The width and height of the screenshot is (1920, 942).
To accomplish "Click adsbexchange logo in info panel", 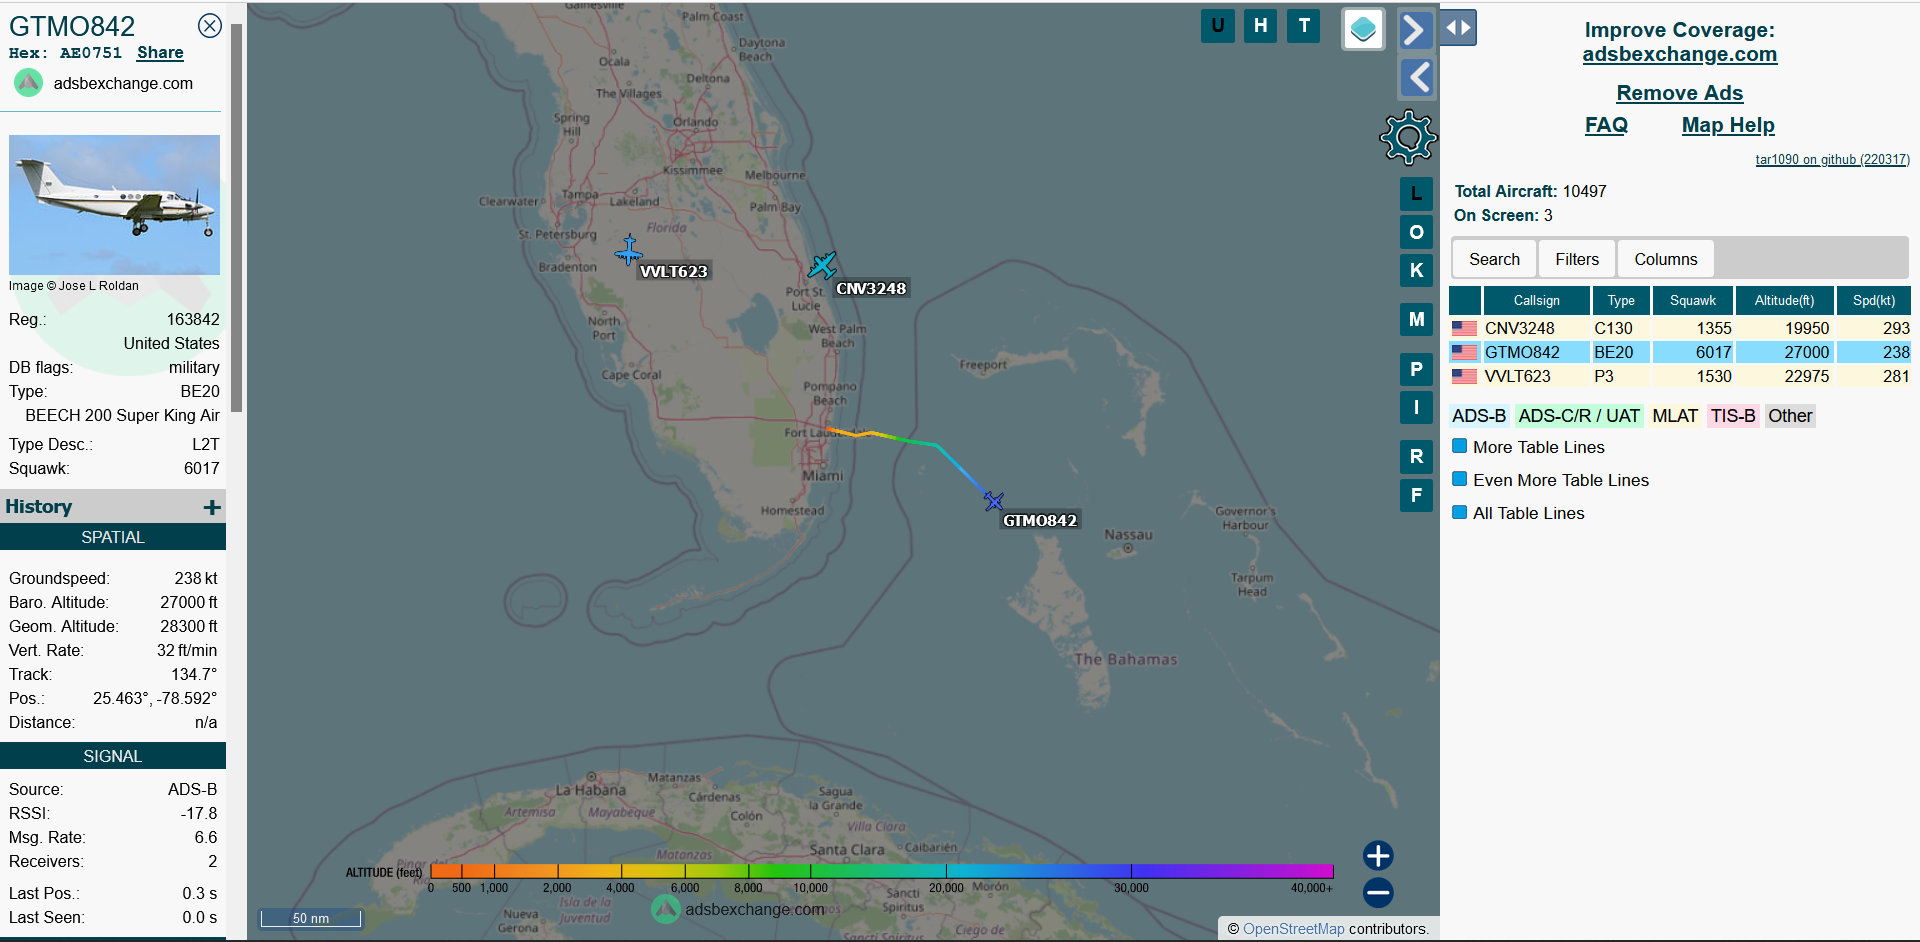I will point(28,83).
